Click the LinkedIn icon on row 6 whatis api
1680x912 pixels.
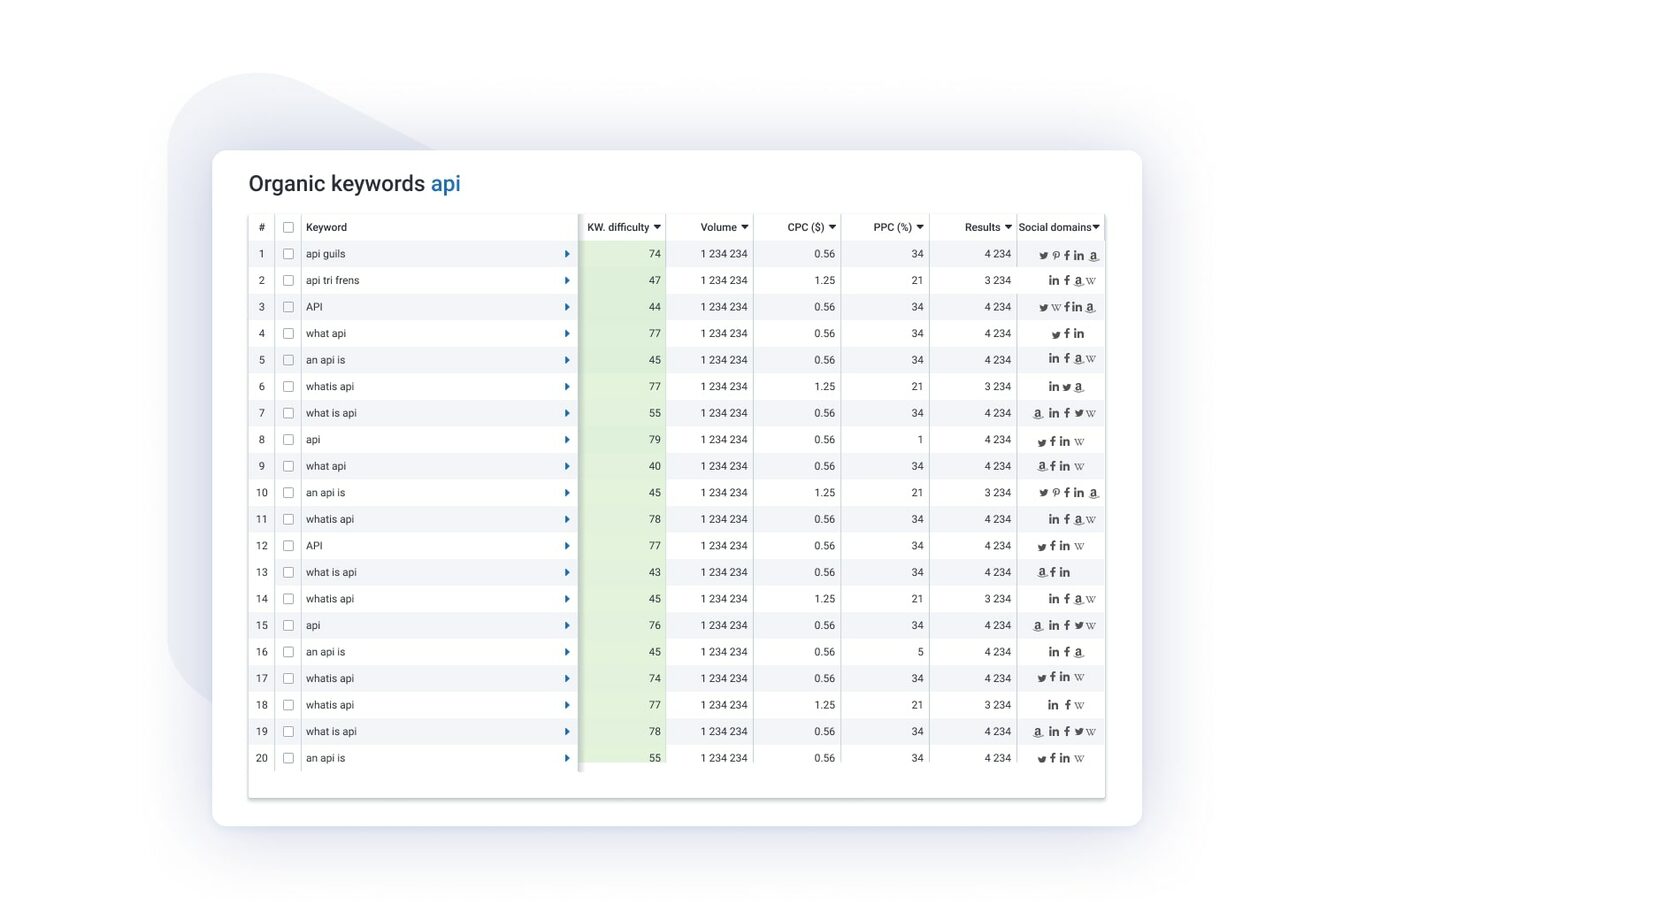click(1052, 386)
